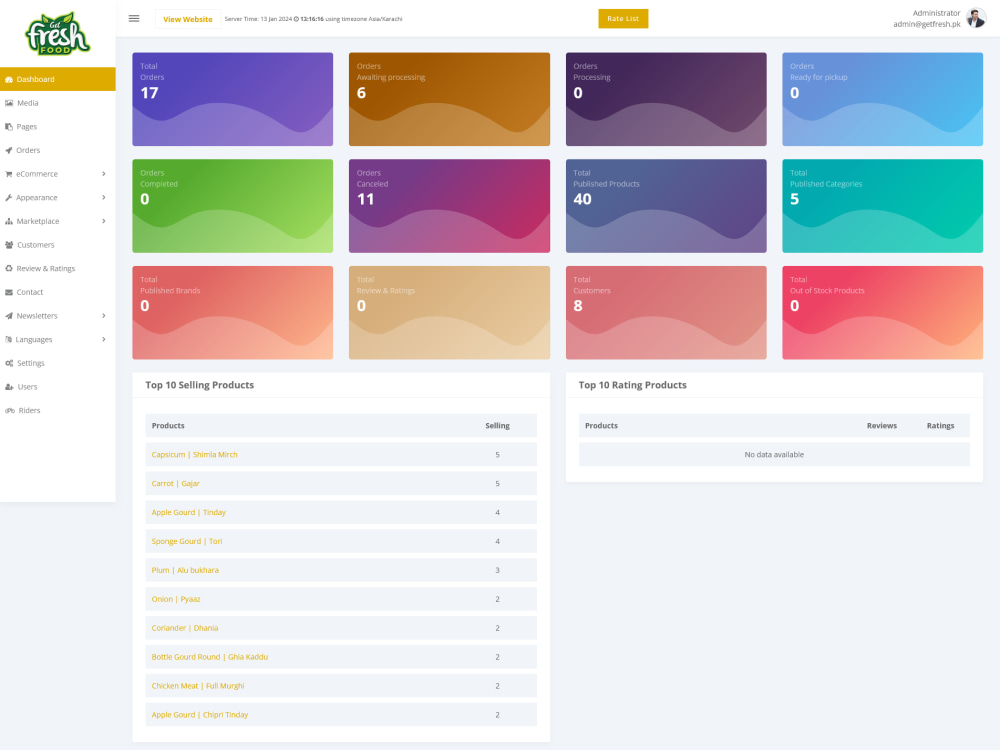
Task: Open Apple Gourd | Chipri Tinday link
Action: (200, 715)
